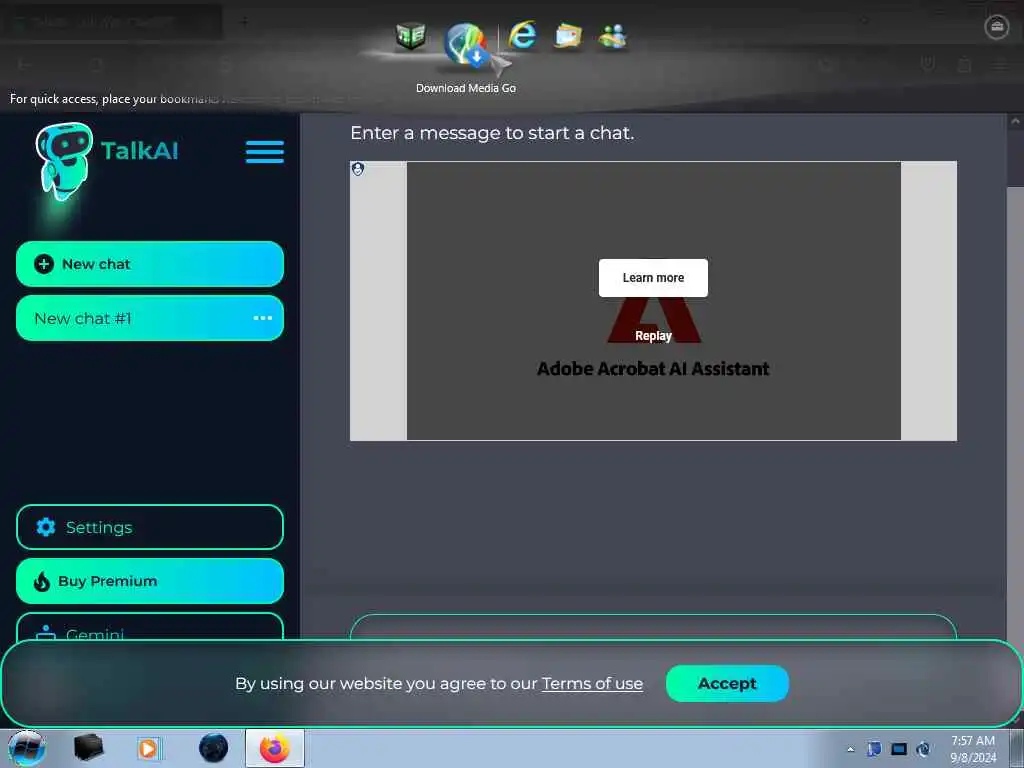Screen dimensions: 1024x768
Task: Click the TalkAI robot logo
Action: click(x=63, y=161)
